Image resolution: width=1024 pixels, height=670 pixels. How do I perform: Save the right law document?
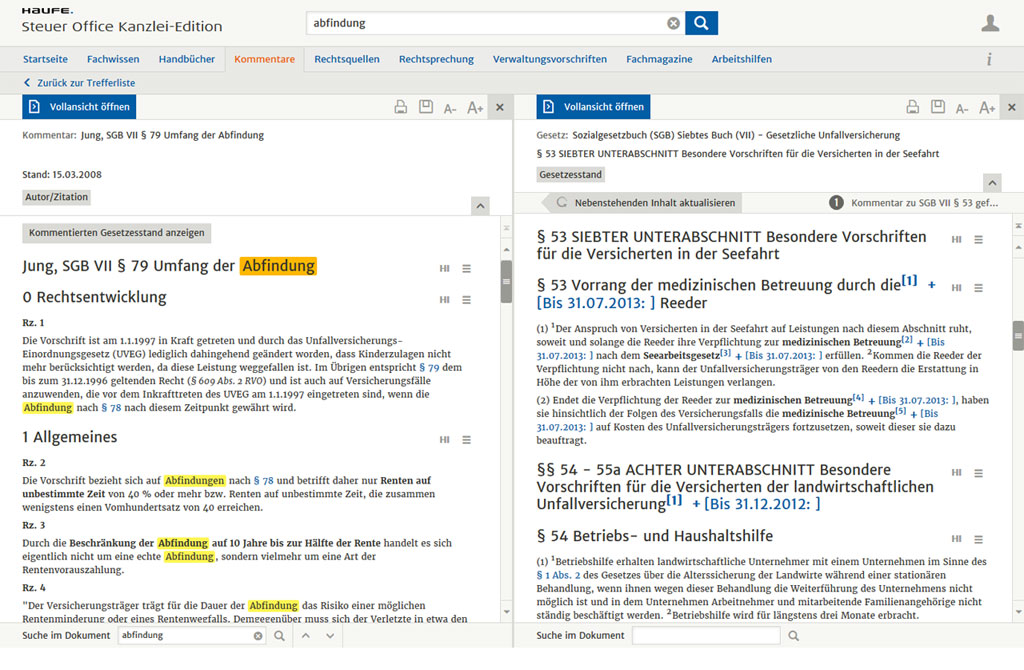point(938,106)
